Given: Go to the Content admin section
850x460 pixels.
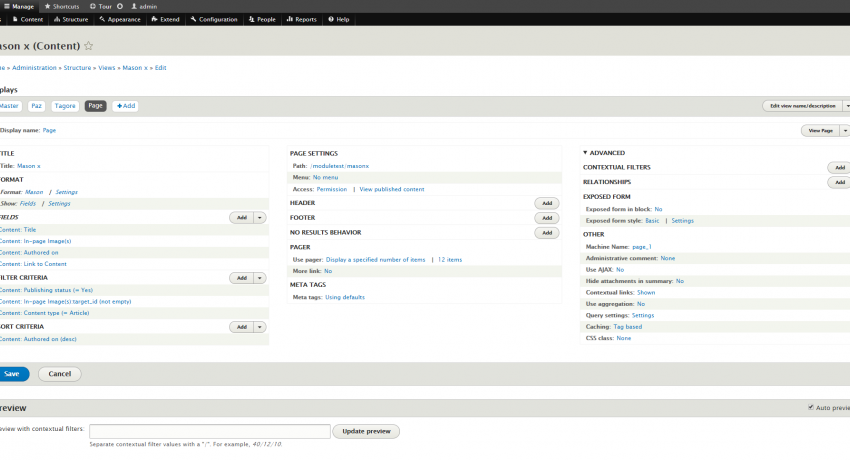Looking at the screenshot, I should (x=28, y=20).
